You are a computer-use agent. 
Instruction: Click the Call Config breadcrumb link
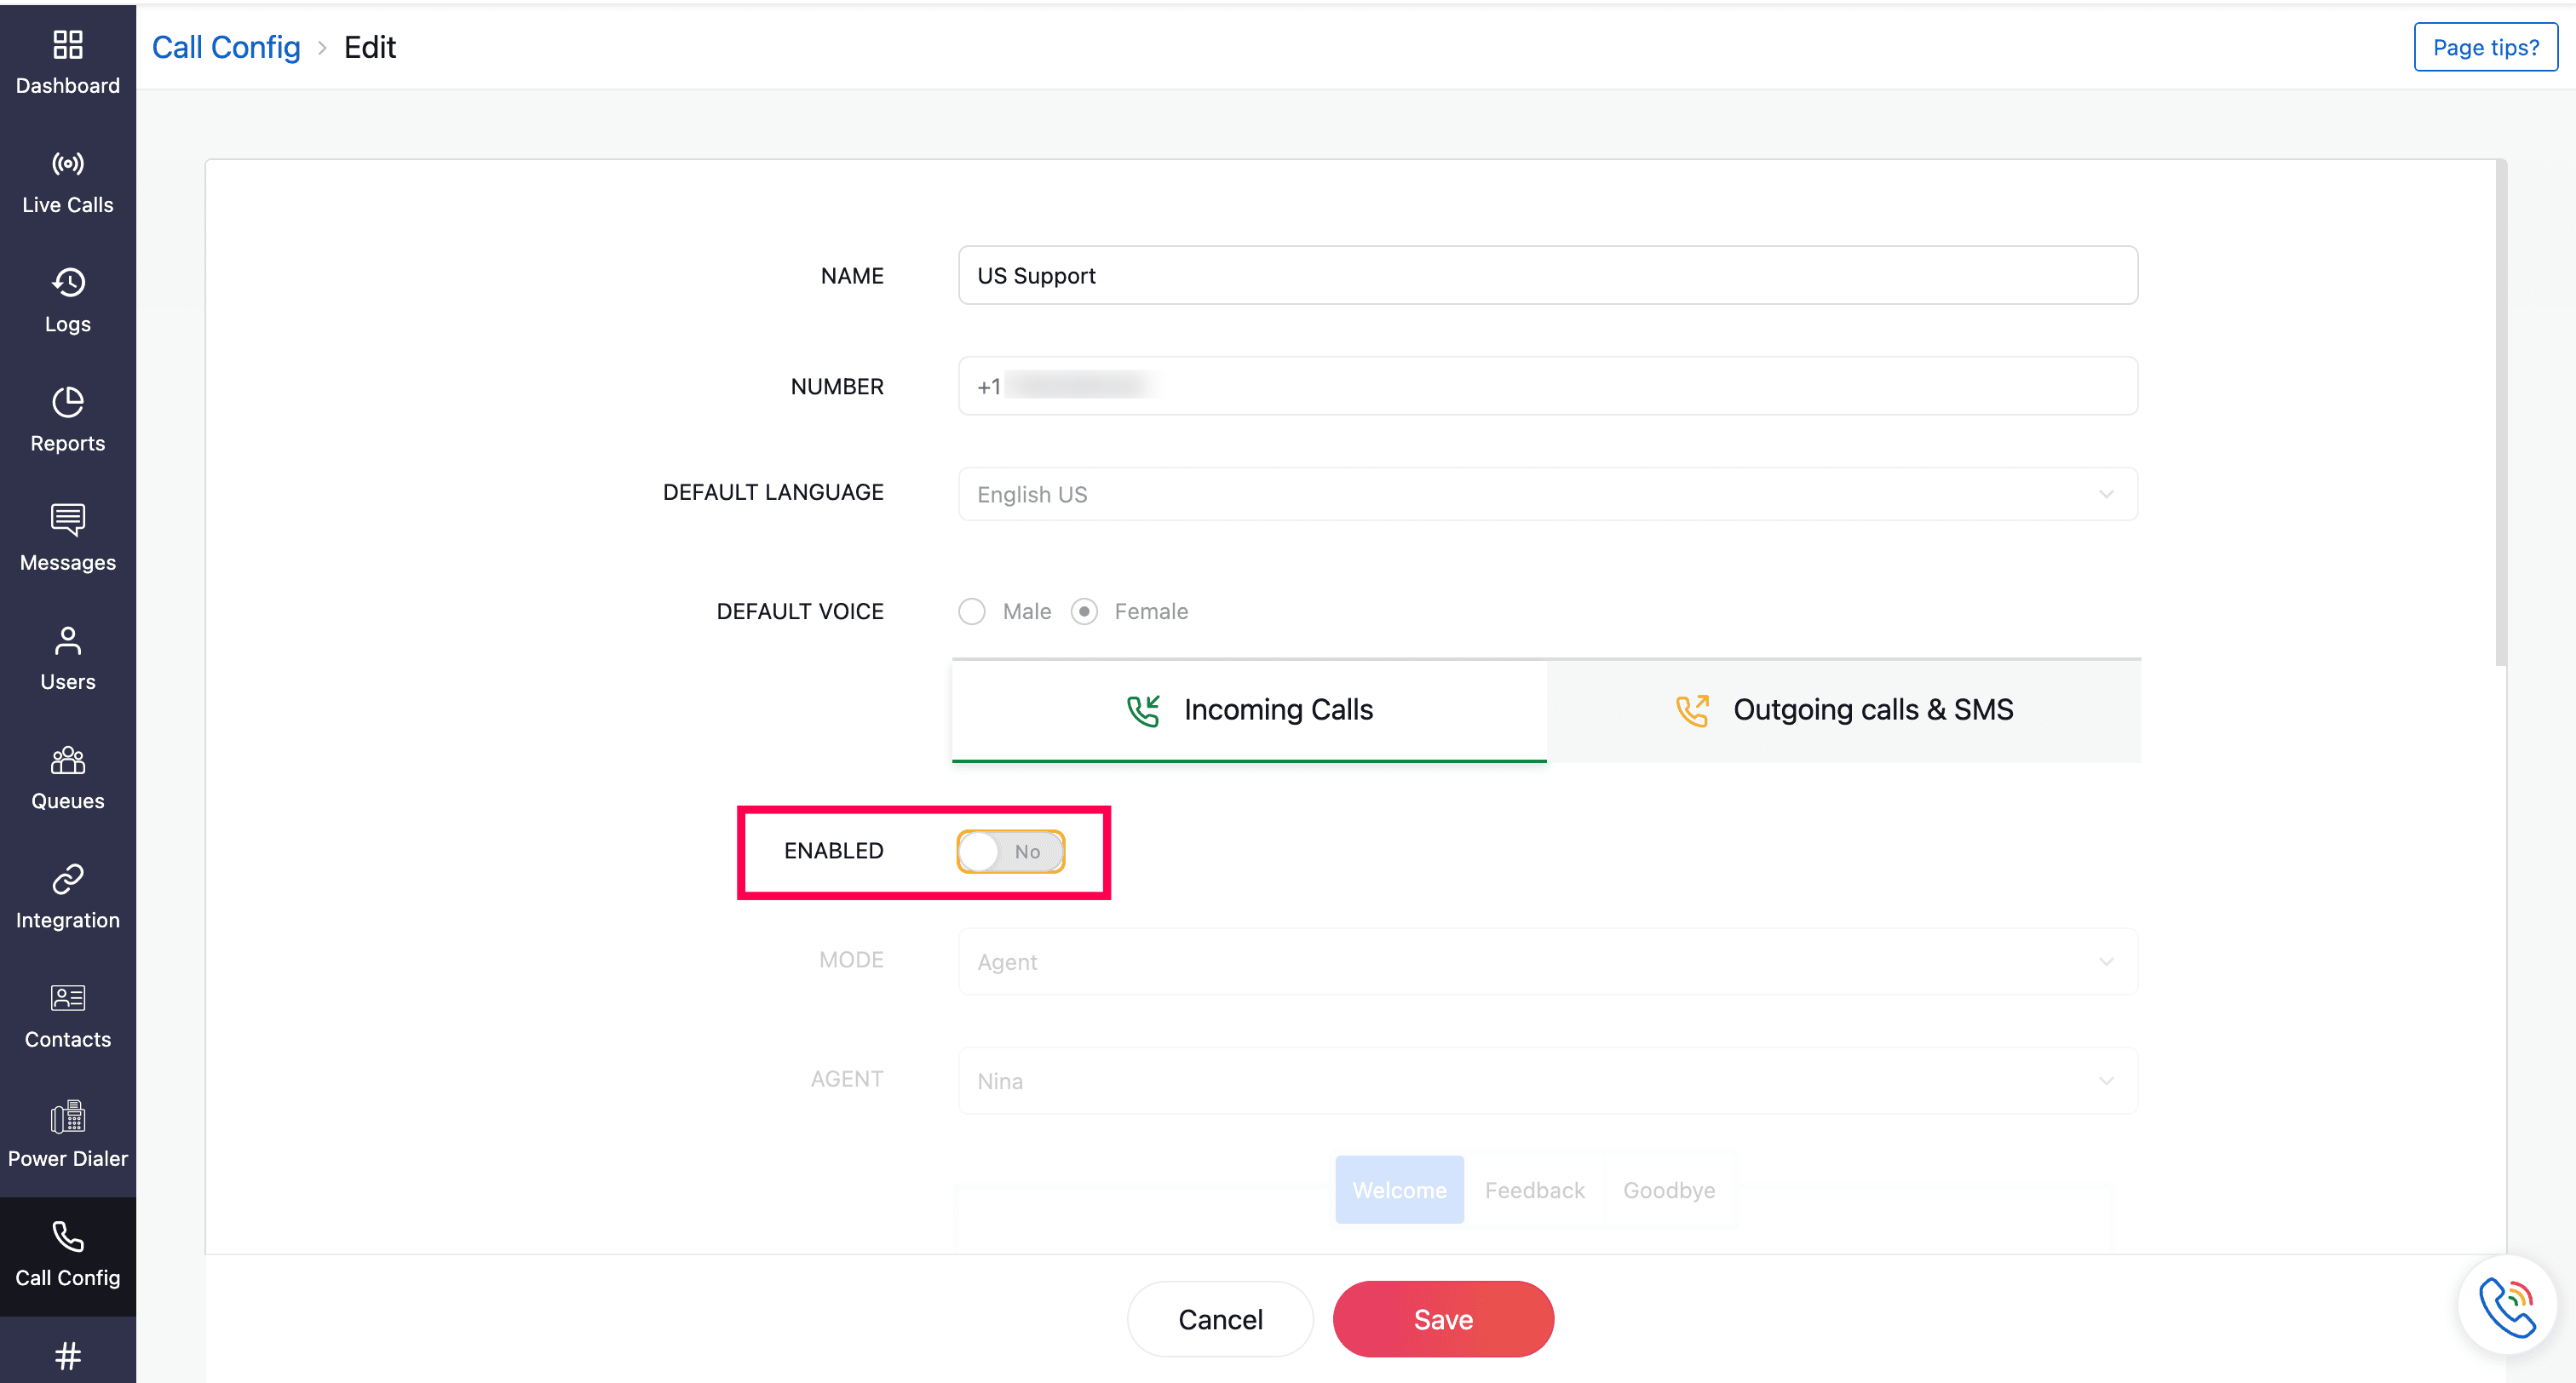point(226,47)
